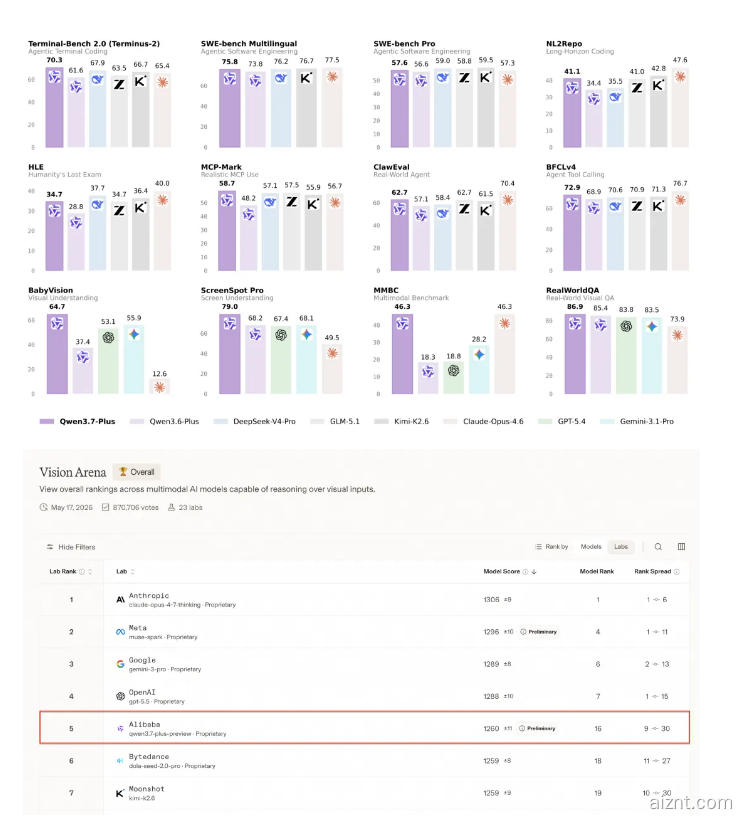Click the DeepSeek-V4-Pro blue legend swatch

click(x=221, y=422)
